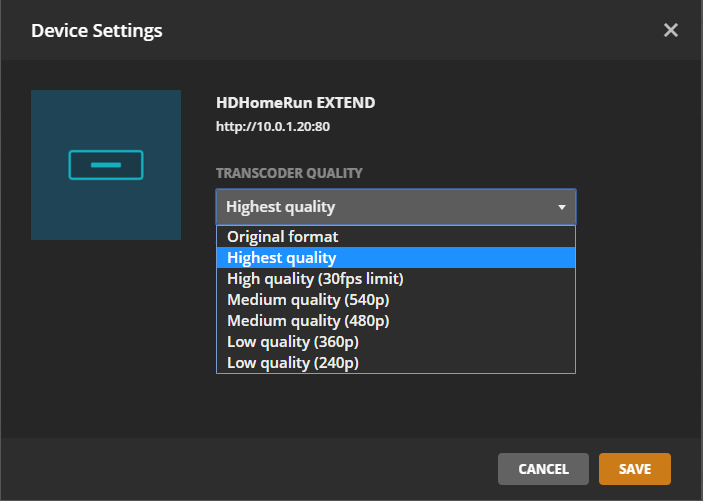Click the Cancel button
The image size is (703, 501).
543,469
